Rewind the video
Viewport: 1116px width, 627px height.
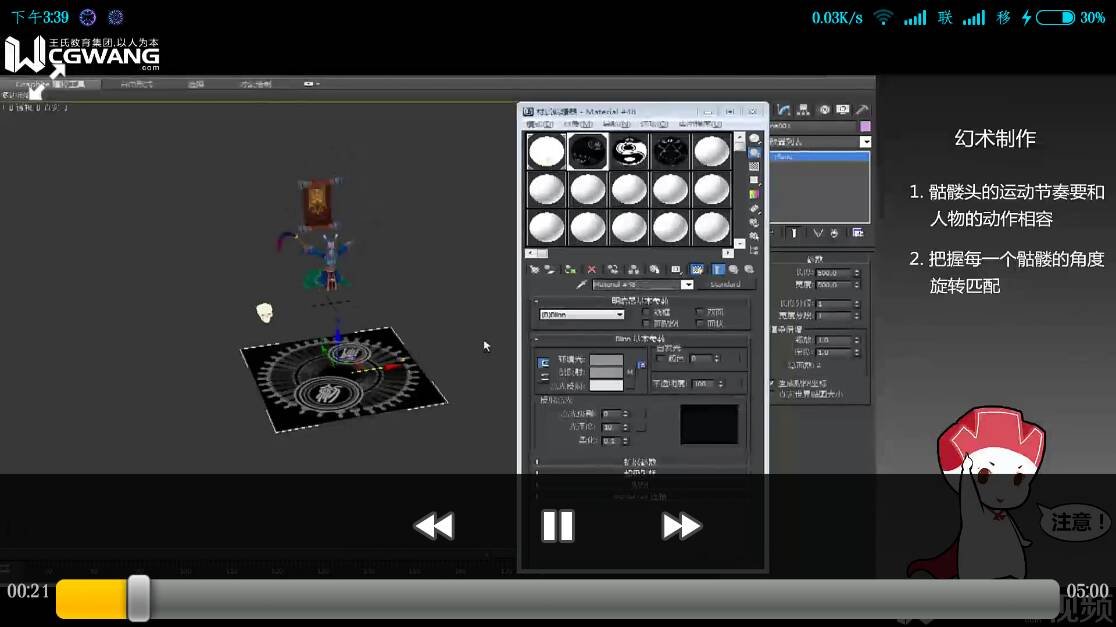(x=433, y=527)
